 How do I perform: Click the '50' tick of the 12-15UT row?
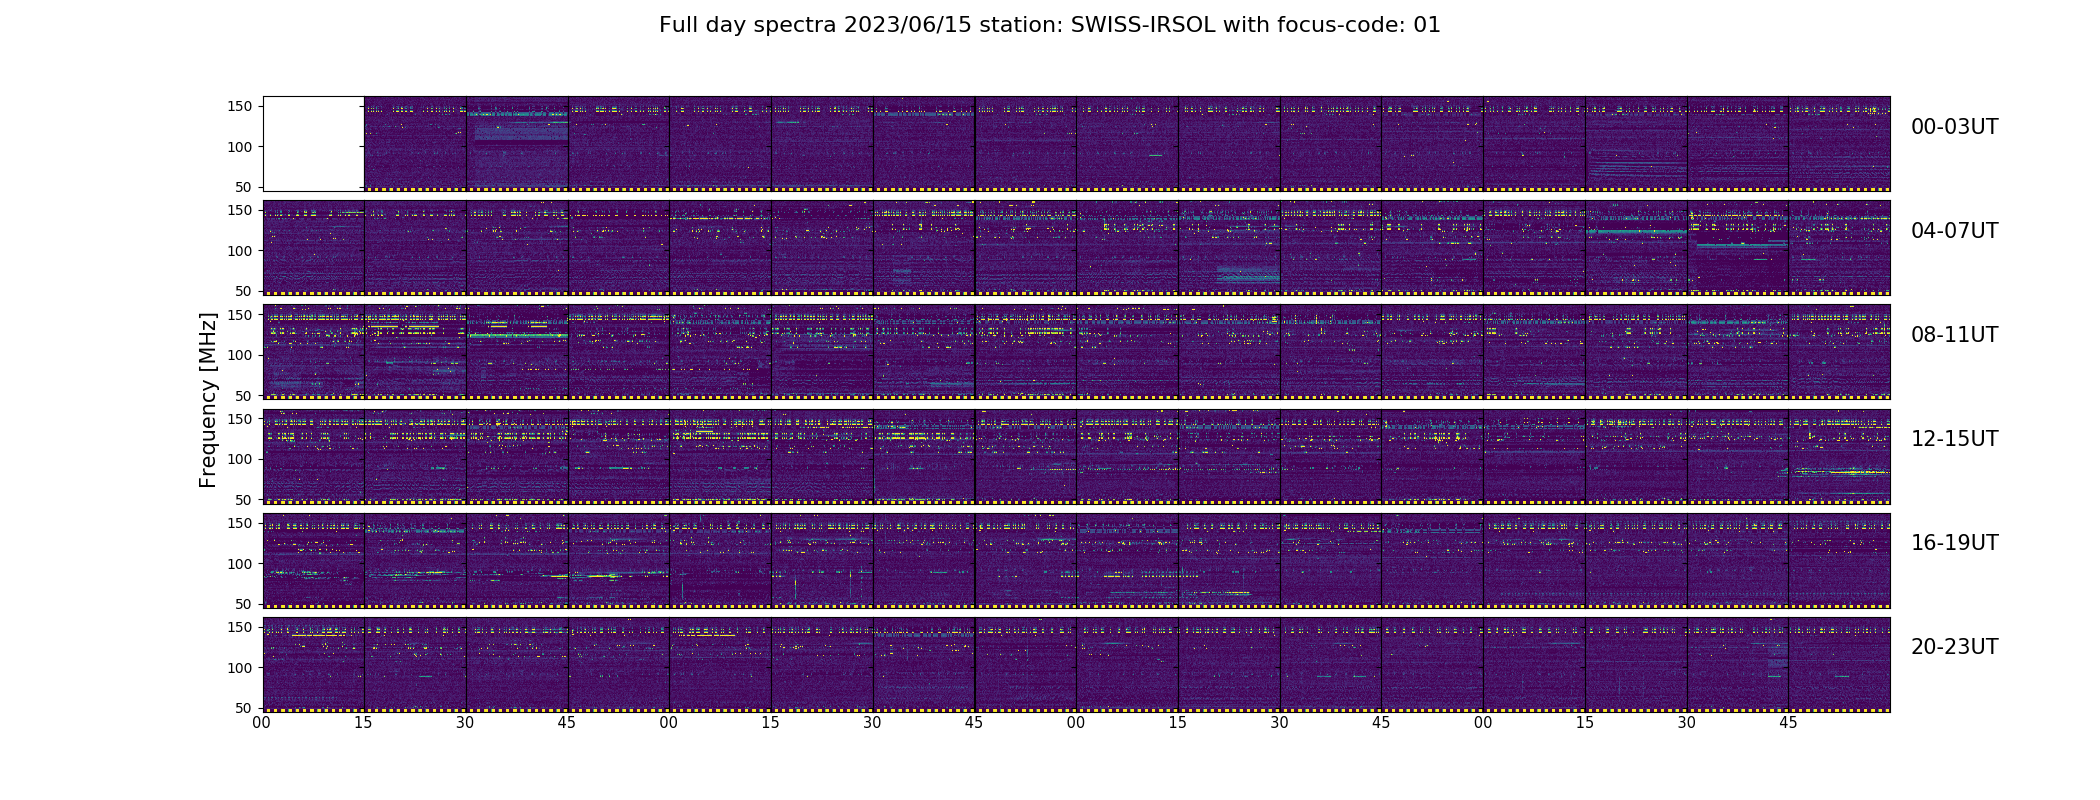(x=244, y=499)
